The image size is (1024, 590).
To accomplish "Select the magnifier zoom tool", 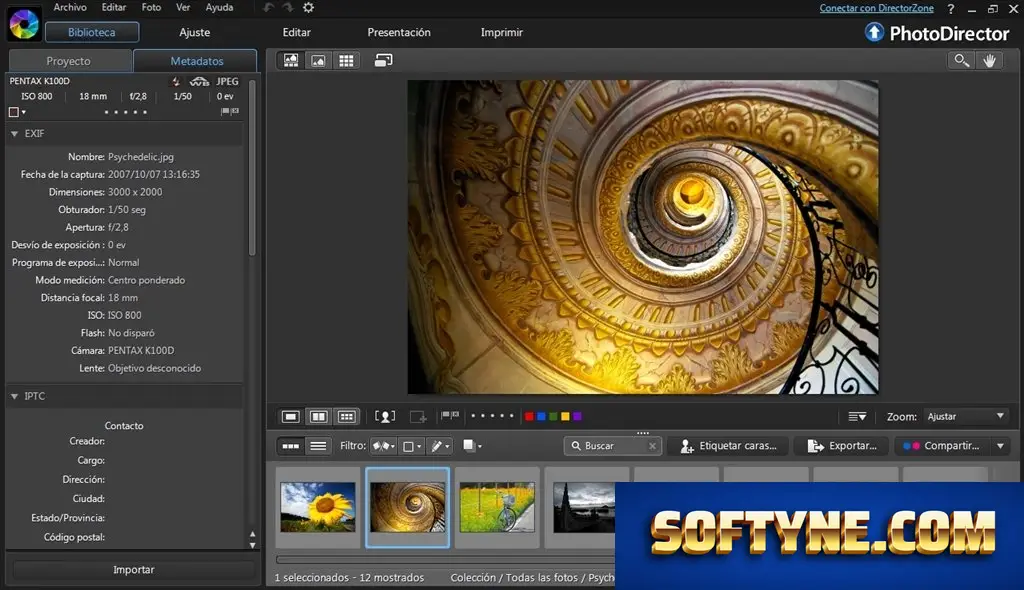I will tap(961, 61).
